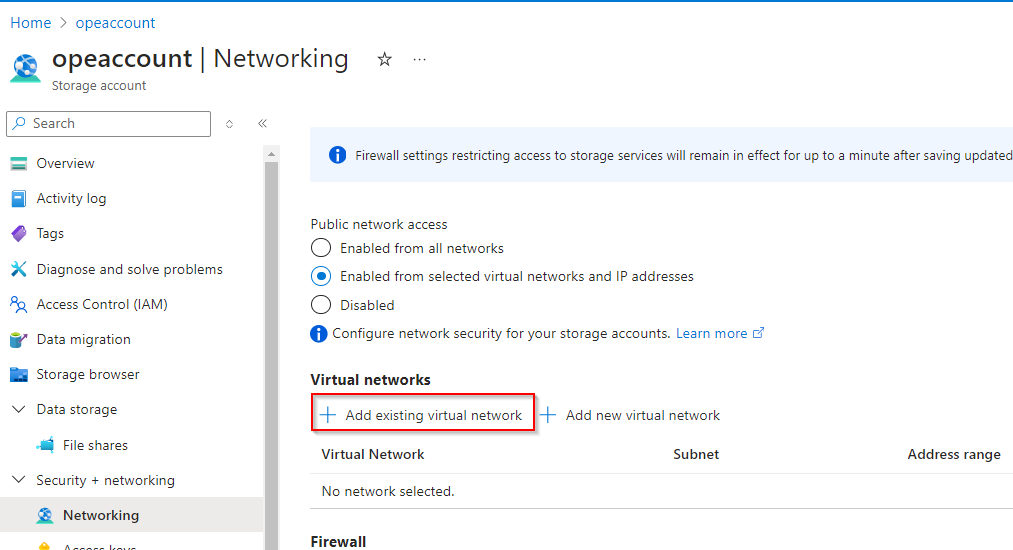Go to Home in the breadcrumb

(30, 23)
